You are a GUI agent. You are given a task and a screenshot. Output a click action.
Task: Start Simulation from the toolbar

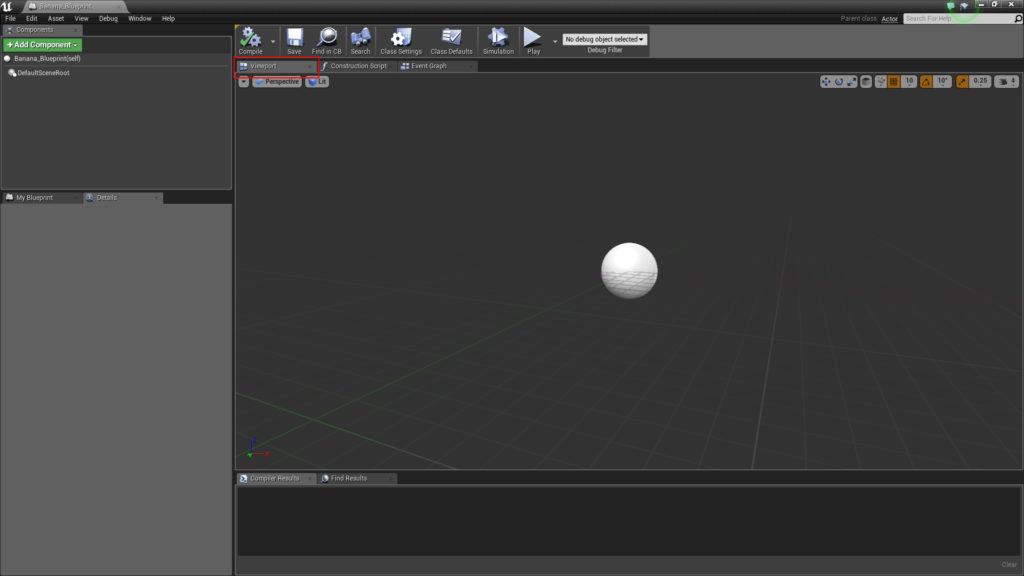coord(498,38)
